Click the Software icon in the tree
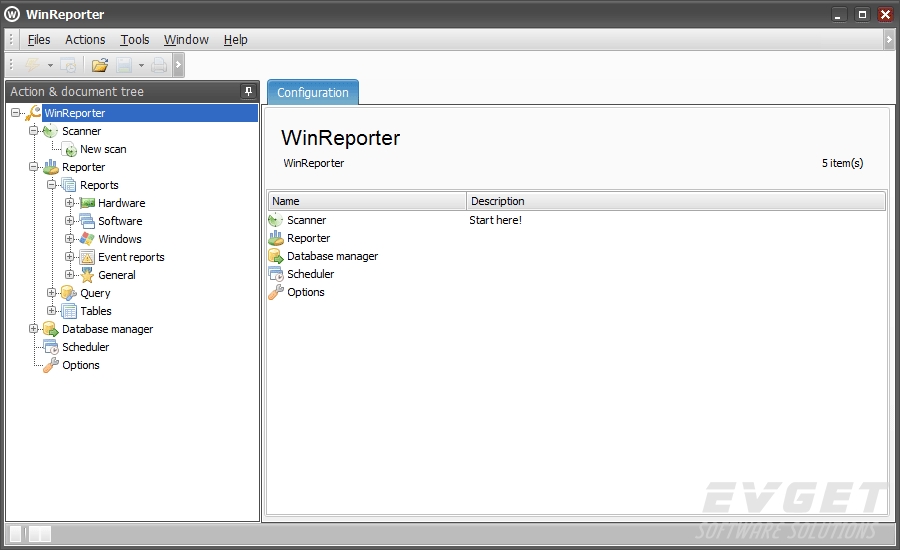Image resolution: width=900 pixels, height=550 pixels. (x=87, y=221)
